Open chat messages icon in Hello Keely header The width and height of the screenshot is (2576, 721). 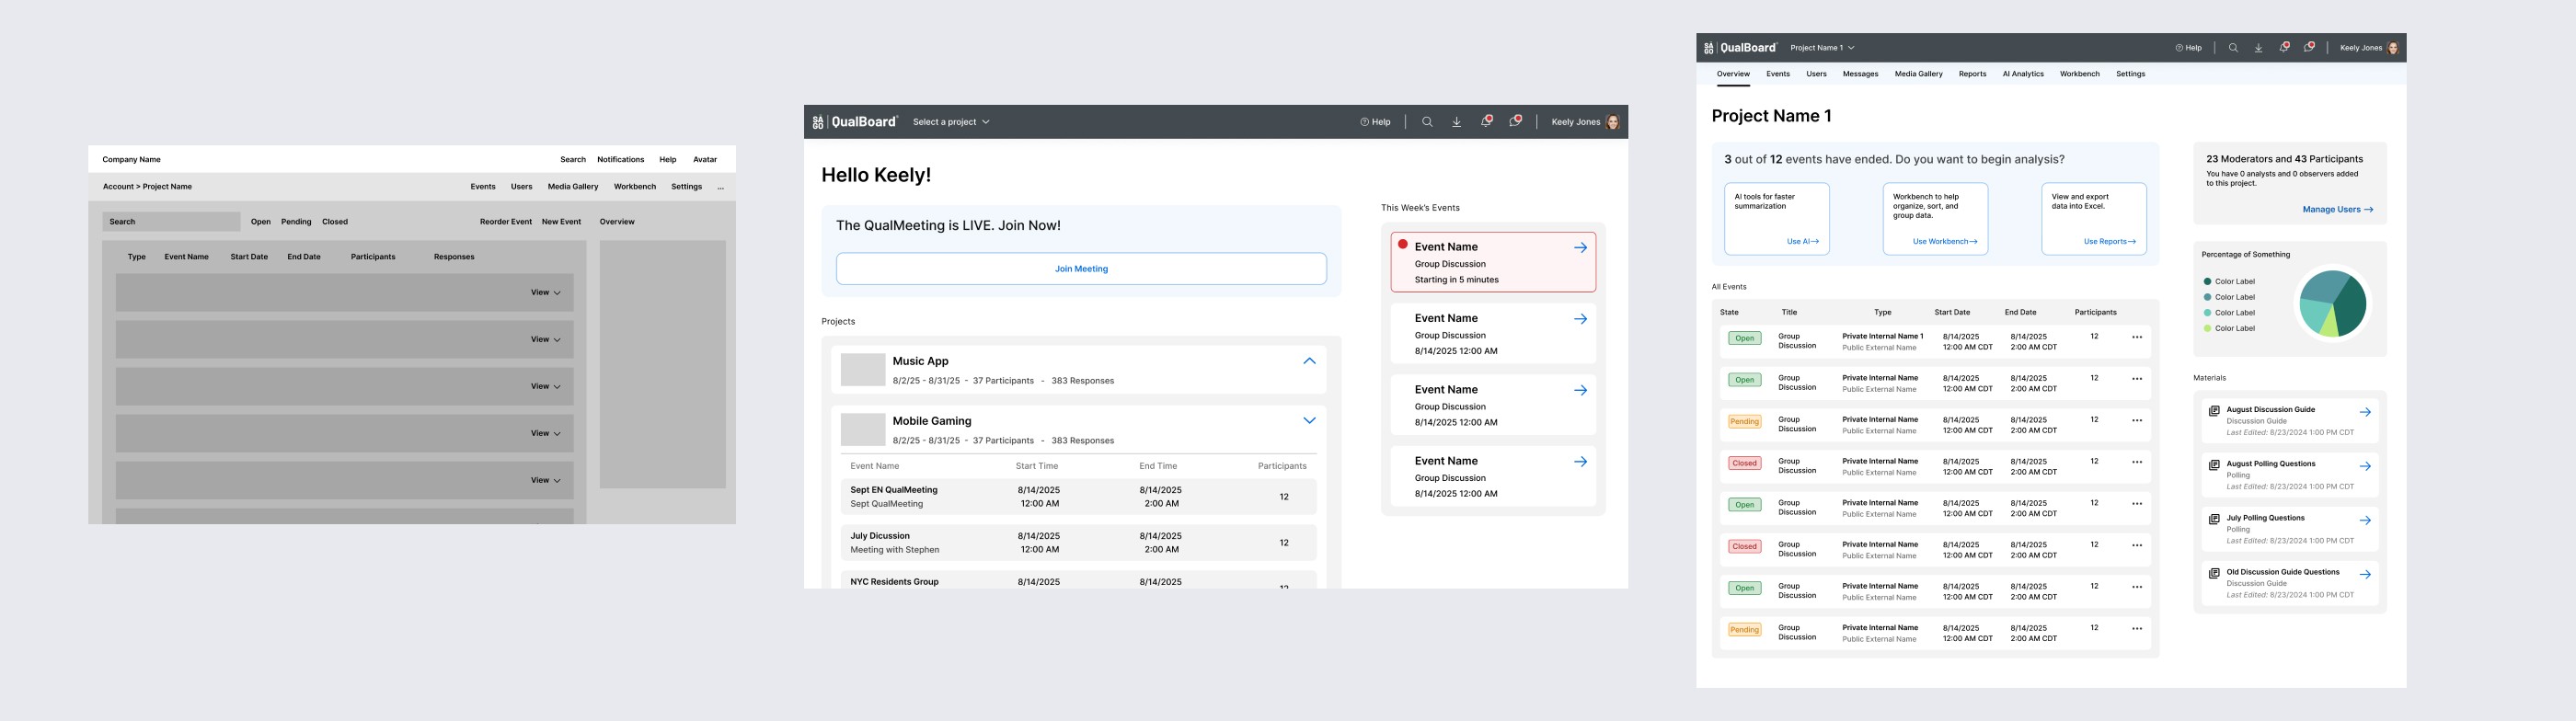click(x=1515, y=121)
